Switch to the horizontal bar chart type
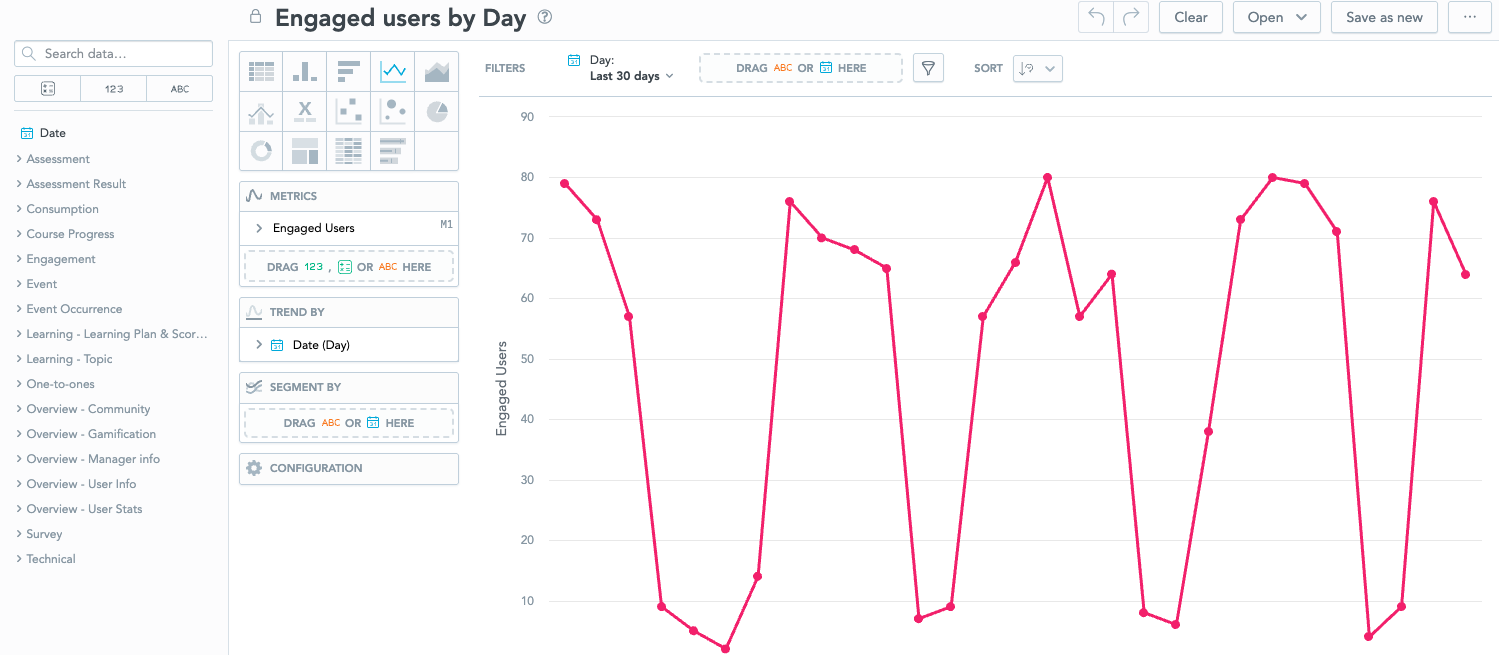Screen dimensions: 1499x655 [349, 70]
